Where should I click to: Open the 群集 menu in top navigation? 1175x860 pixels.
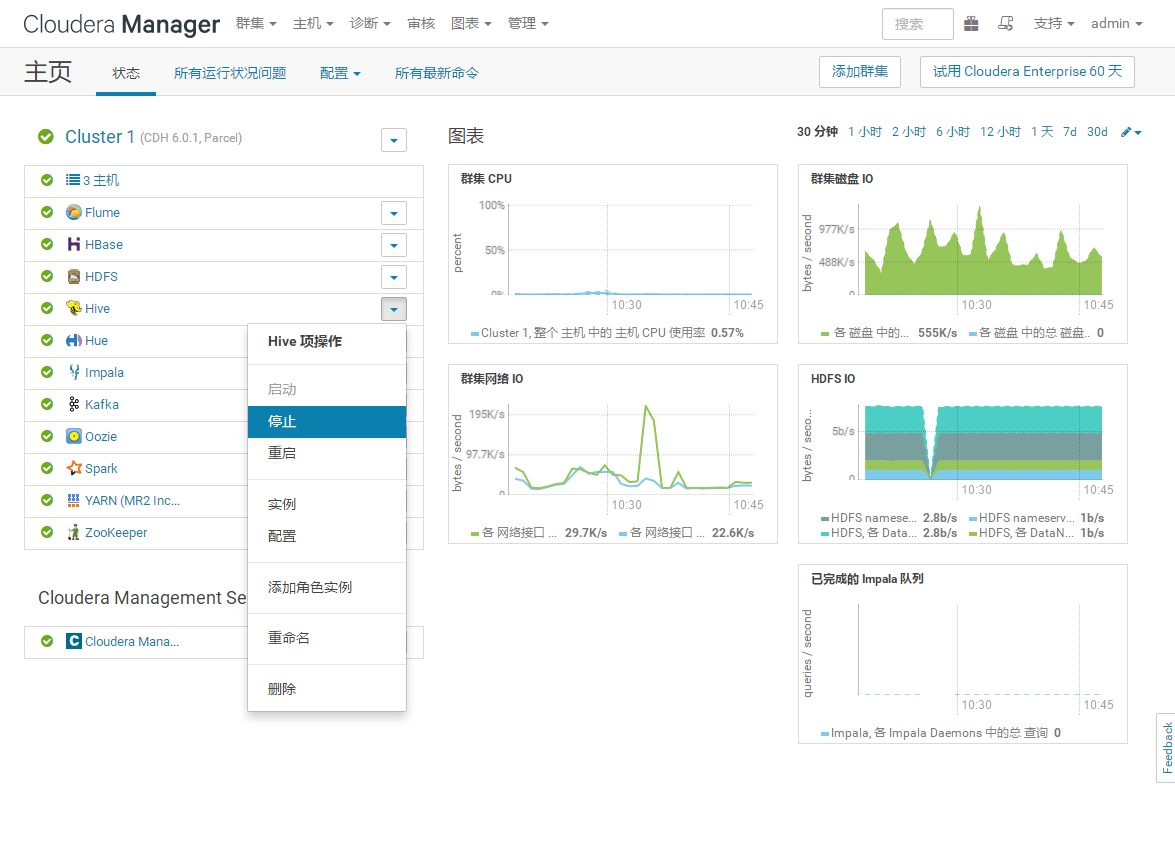click(256, 24)
